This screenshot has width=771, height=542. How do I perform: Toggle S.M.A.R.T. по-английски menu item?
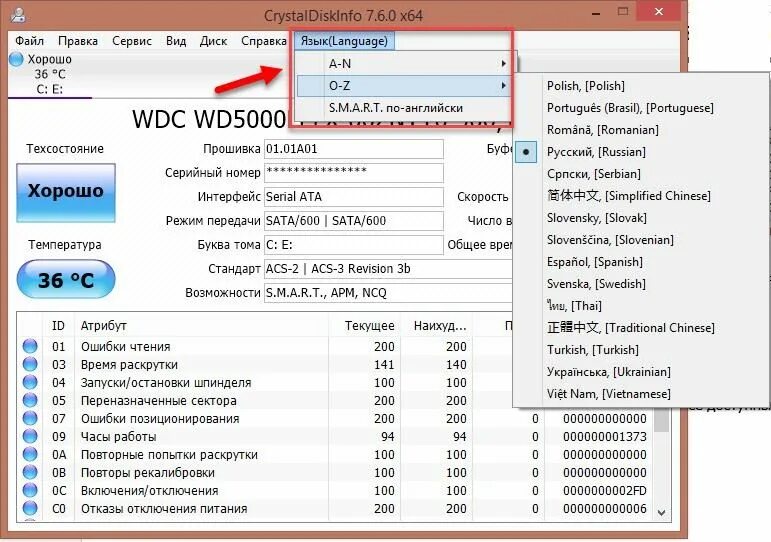tap(404, 108)
